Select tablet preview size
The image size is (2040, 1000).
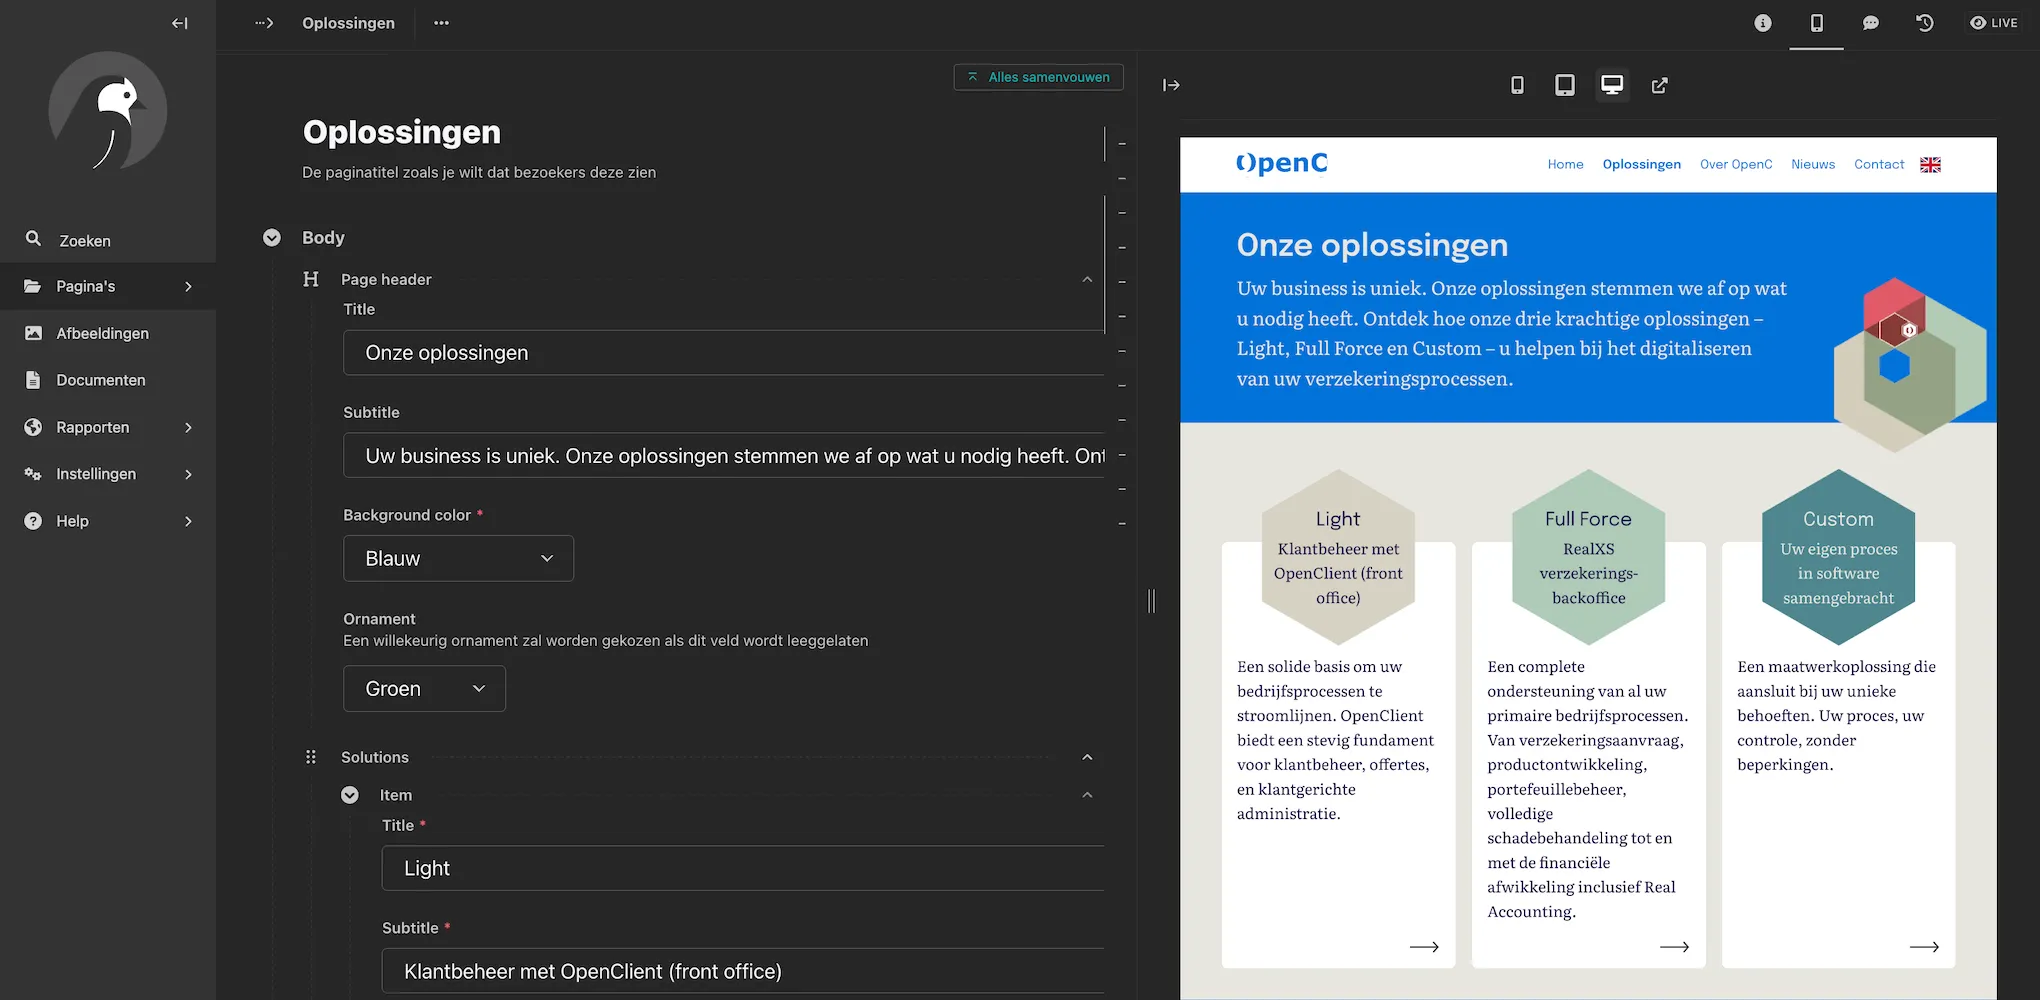[x=1565, y=85]
